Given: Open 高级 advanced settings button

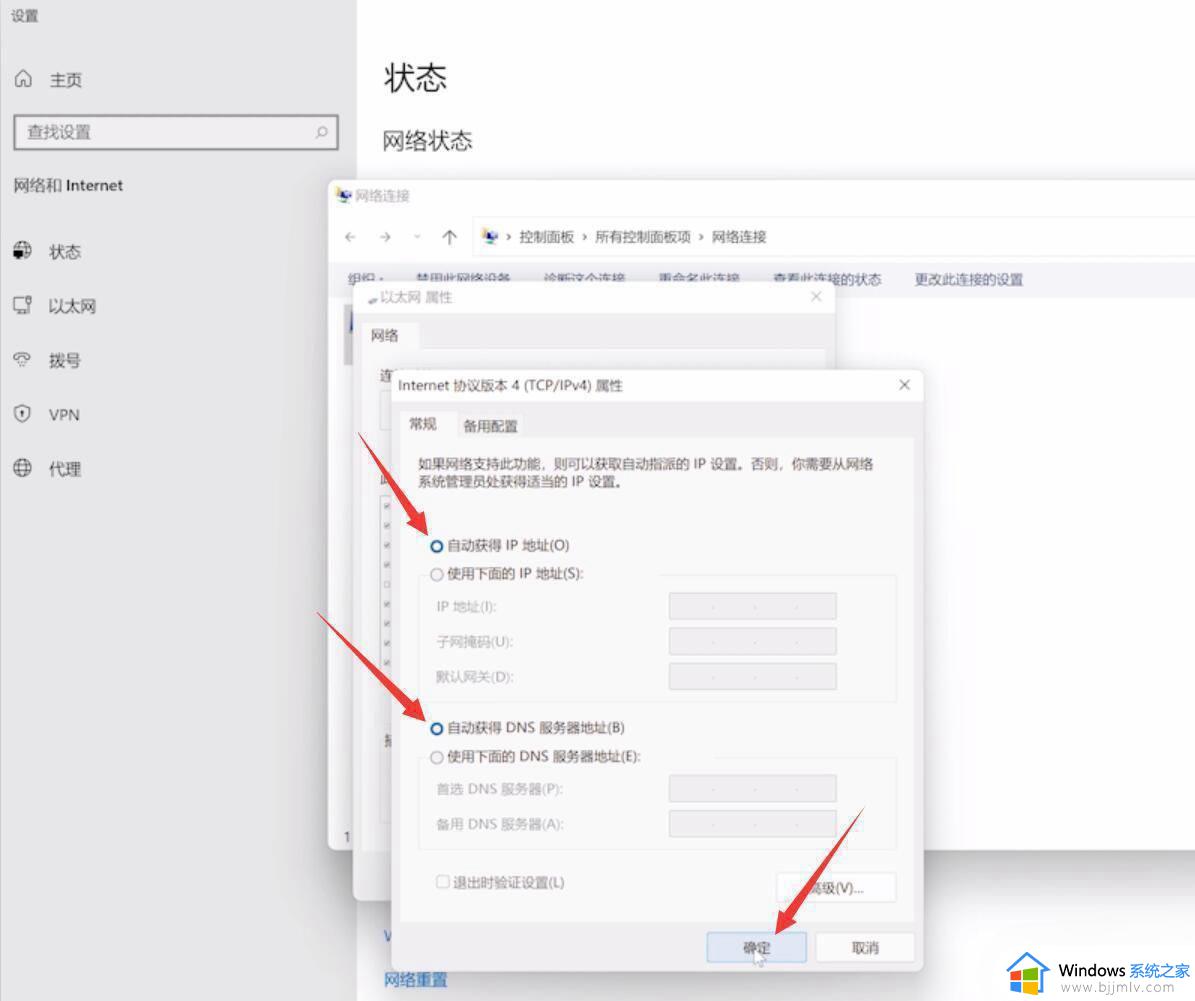Looking at the screenshot, I should (x=836, y=887).
